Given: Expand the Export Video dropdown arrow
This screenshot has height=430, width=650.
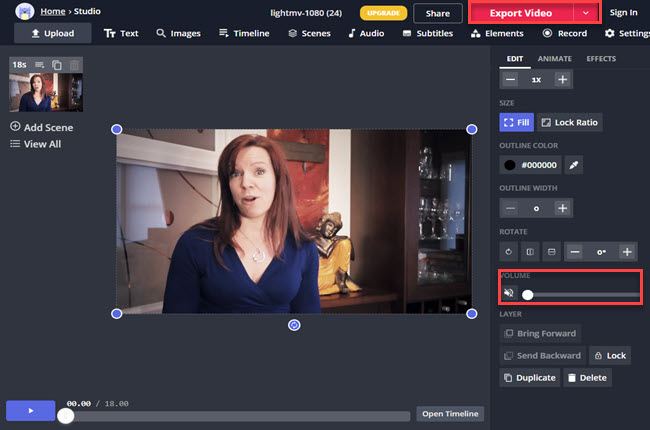Looking at the screenshot, I should click(586, 13).
